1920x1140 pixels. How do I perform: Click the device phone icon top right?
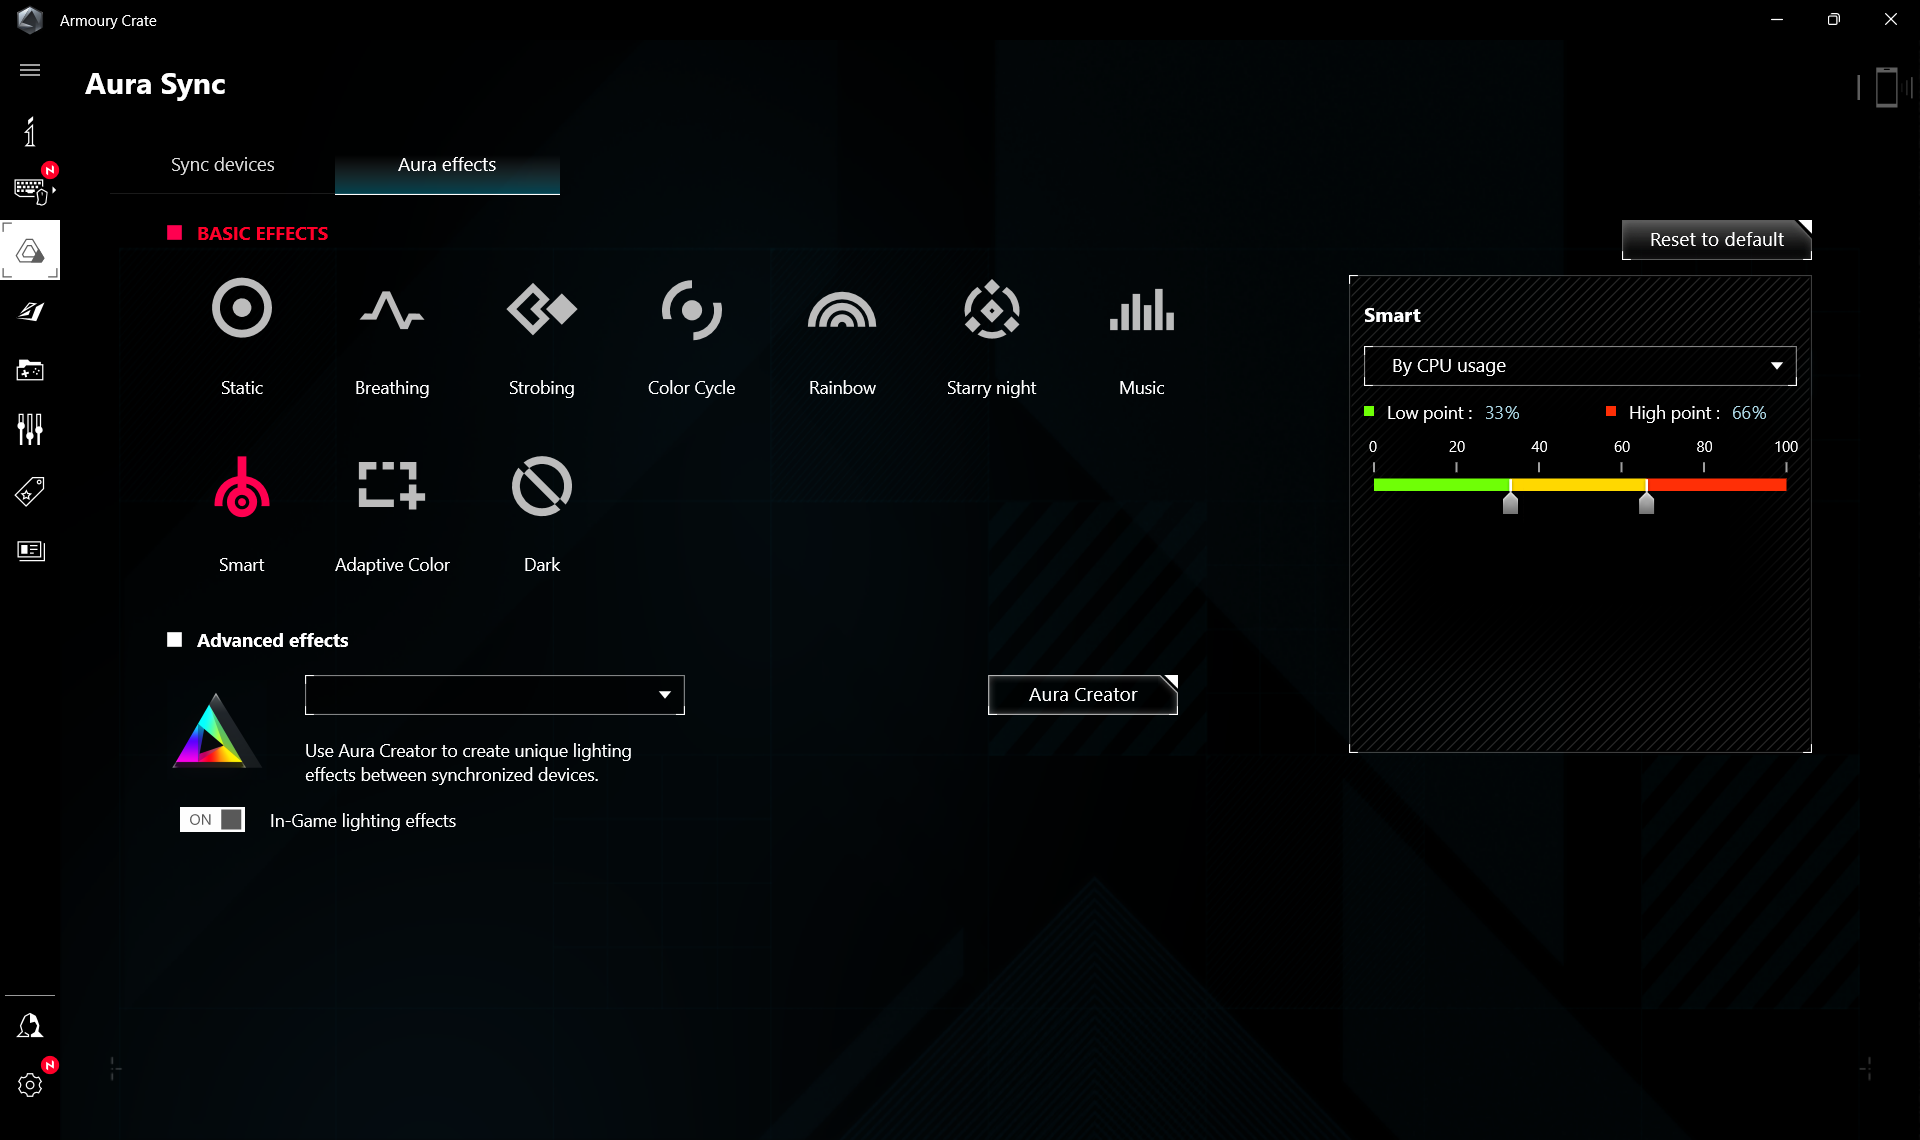1886,88
